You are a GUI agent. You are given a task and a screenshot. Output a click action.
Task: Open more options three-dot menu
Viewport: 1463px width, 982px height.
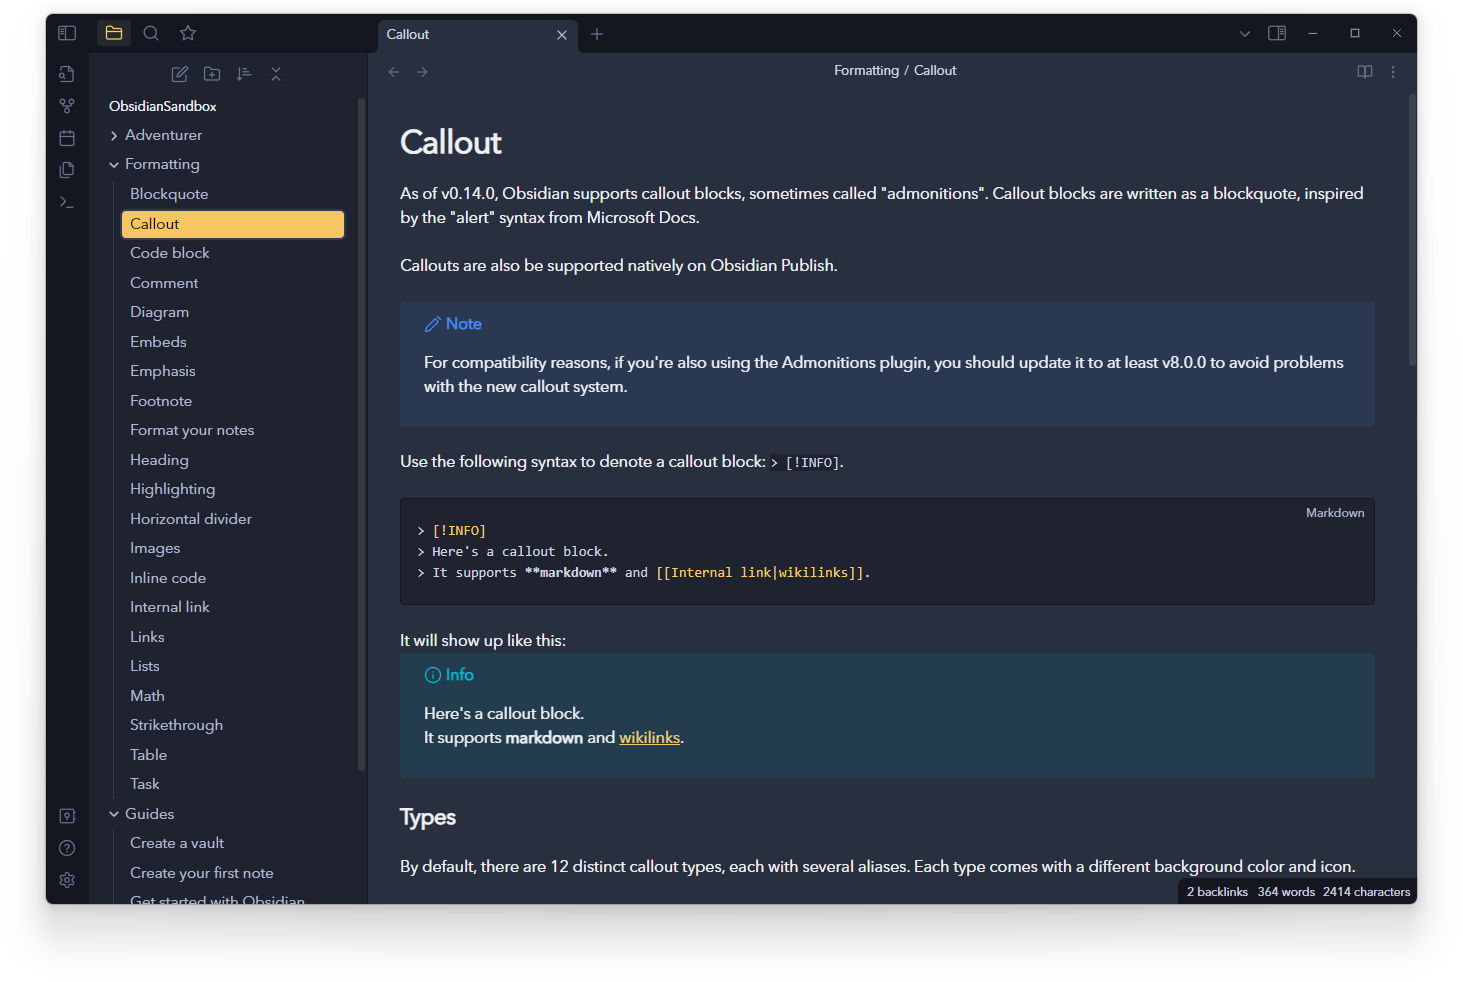(1393, 72)
